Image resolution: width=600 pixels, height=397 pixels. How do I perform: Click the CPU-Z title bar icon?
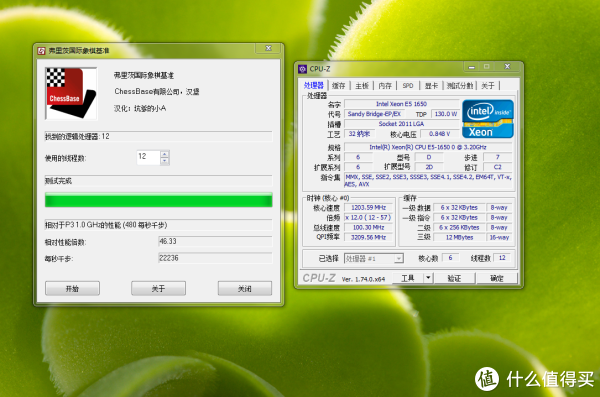click(x=303, y=69)
